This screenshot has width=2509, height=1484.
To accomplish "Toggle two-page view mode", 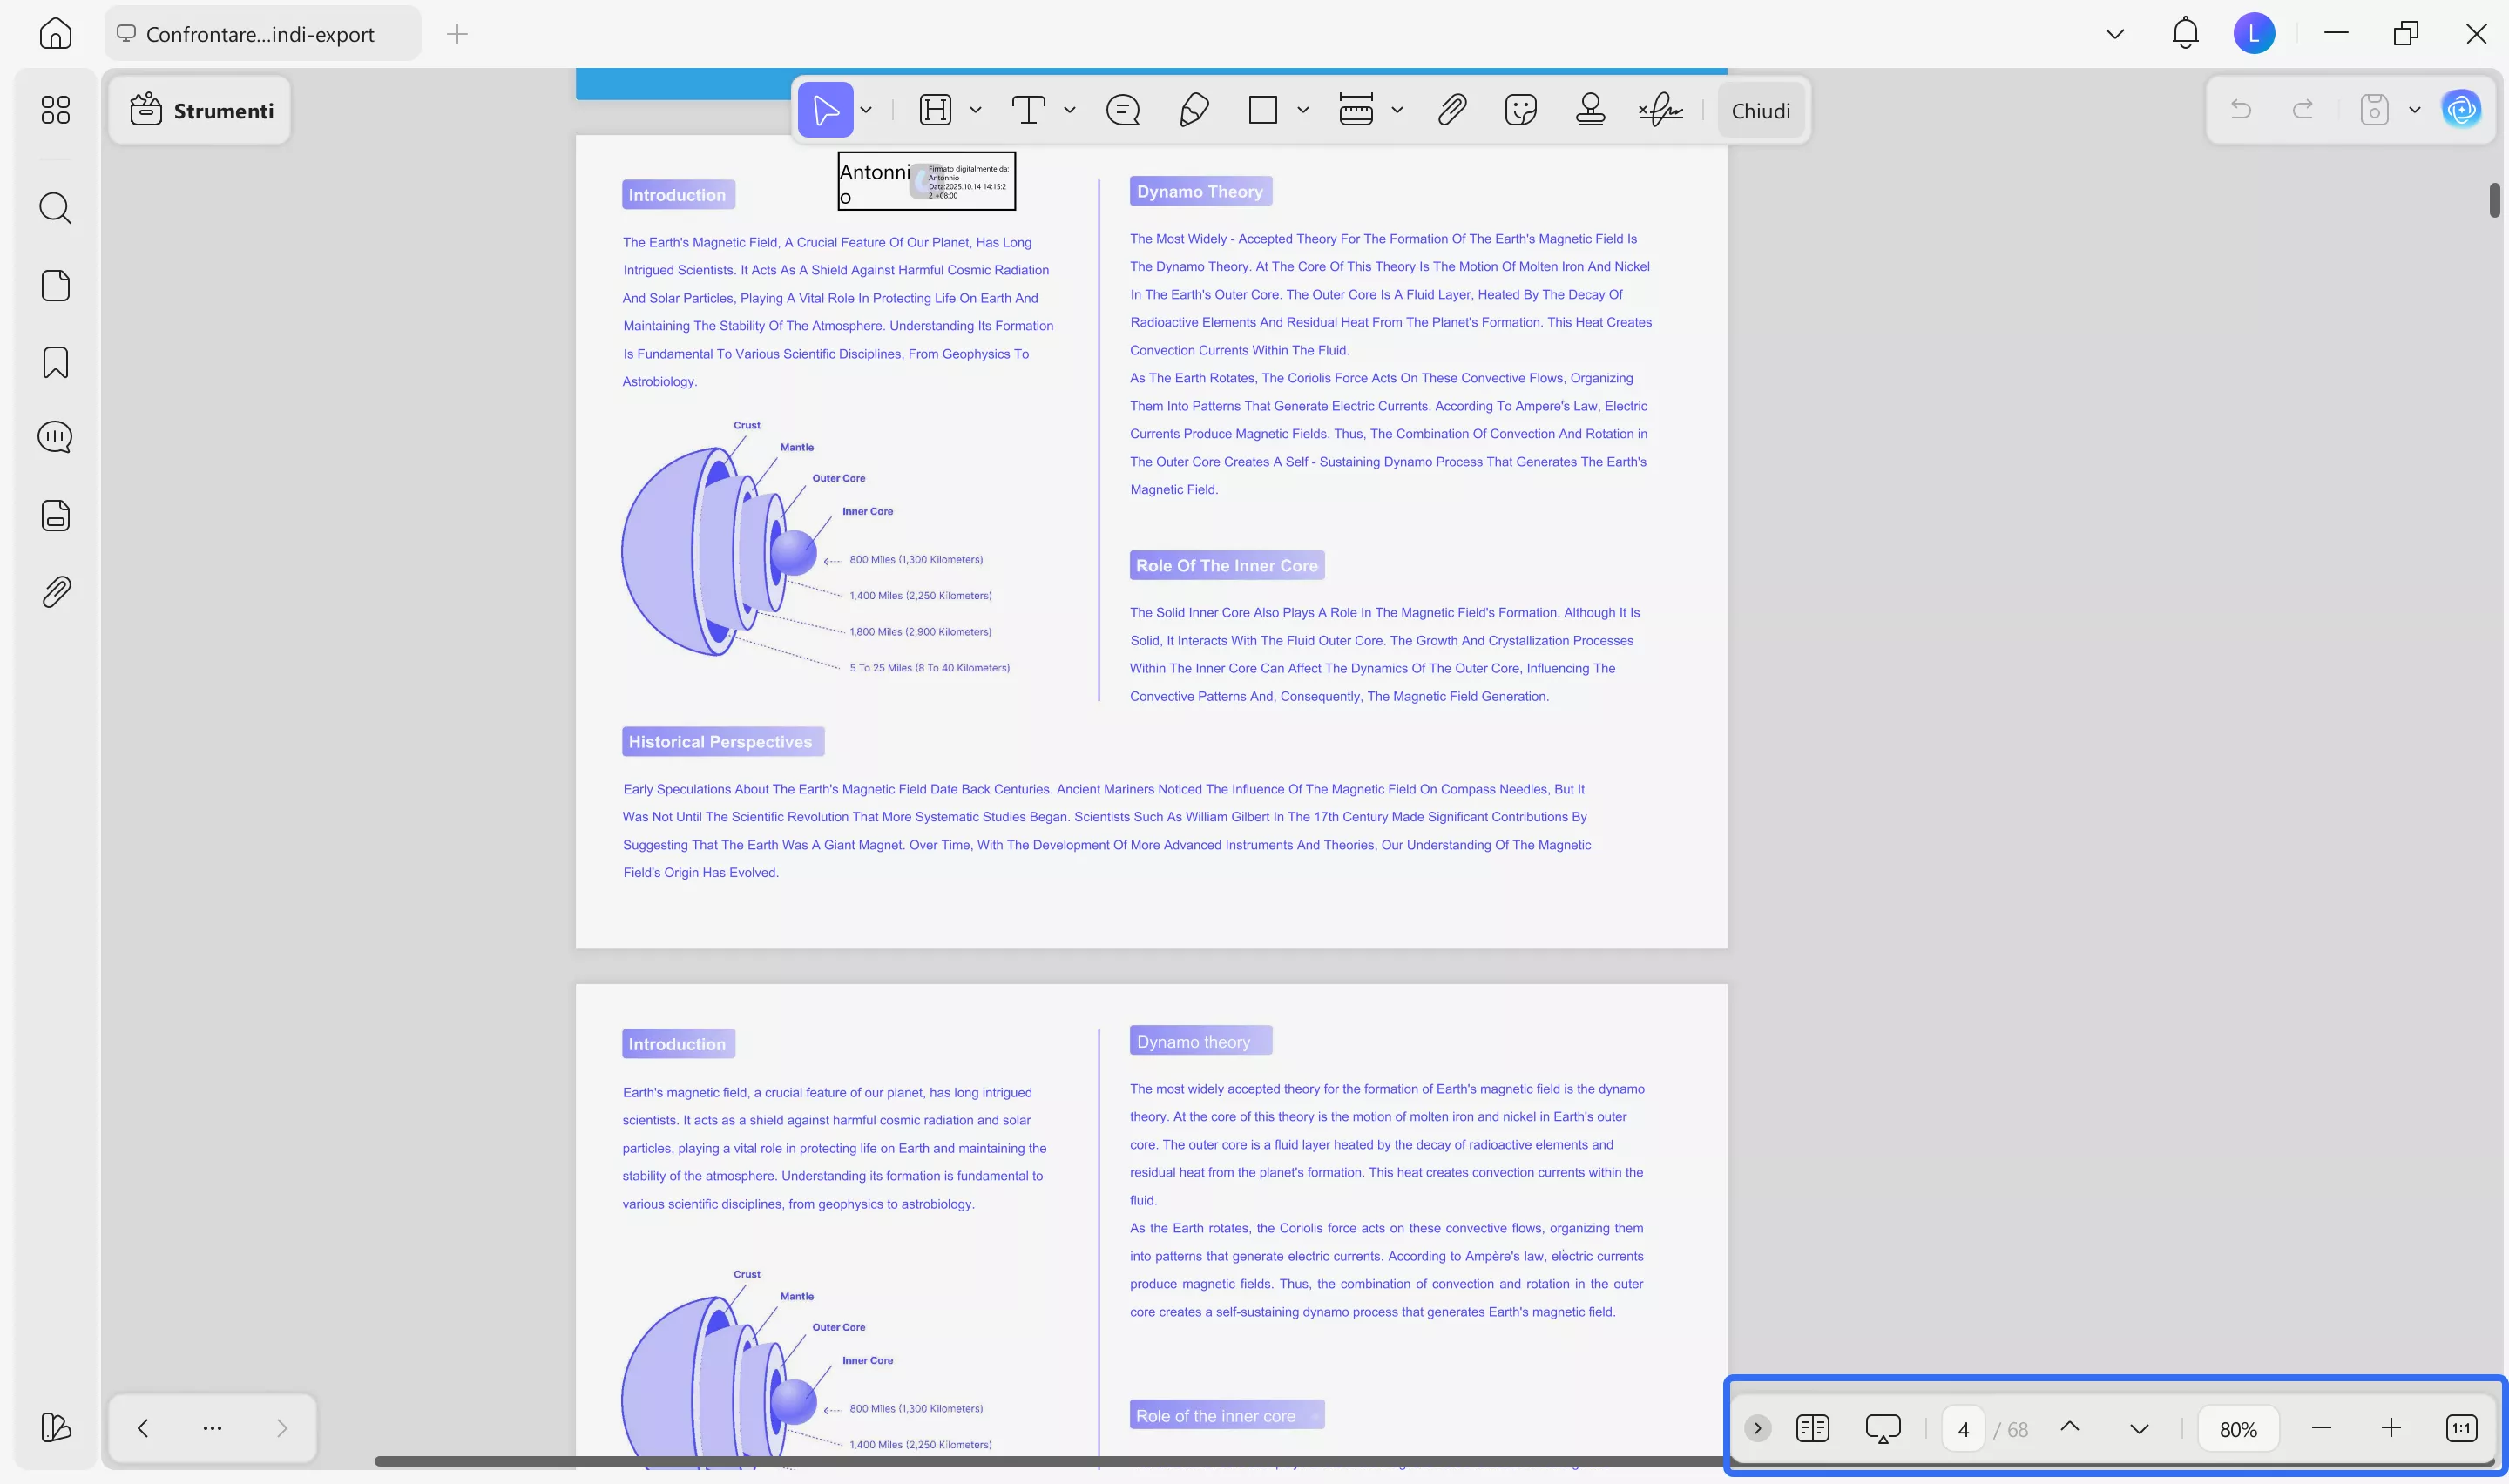I will click(1813, 1427).
